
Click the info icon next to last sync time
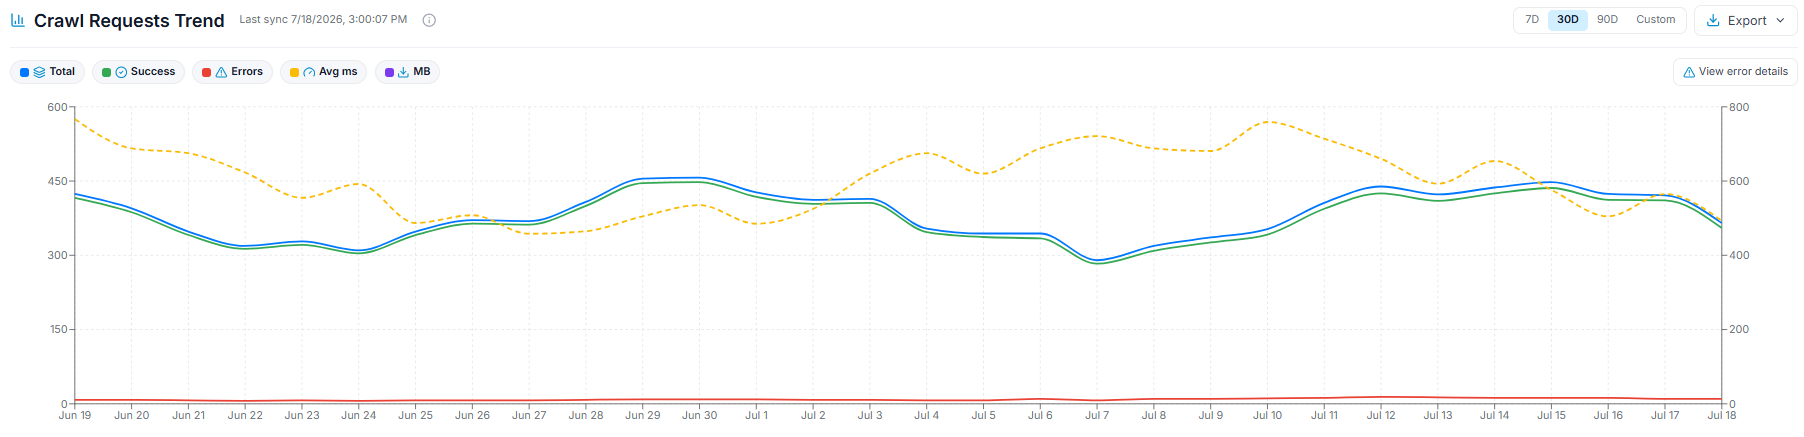[429, 20]
